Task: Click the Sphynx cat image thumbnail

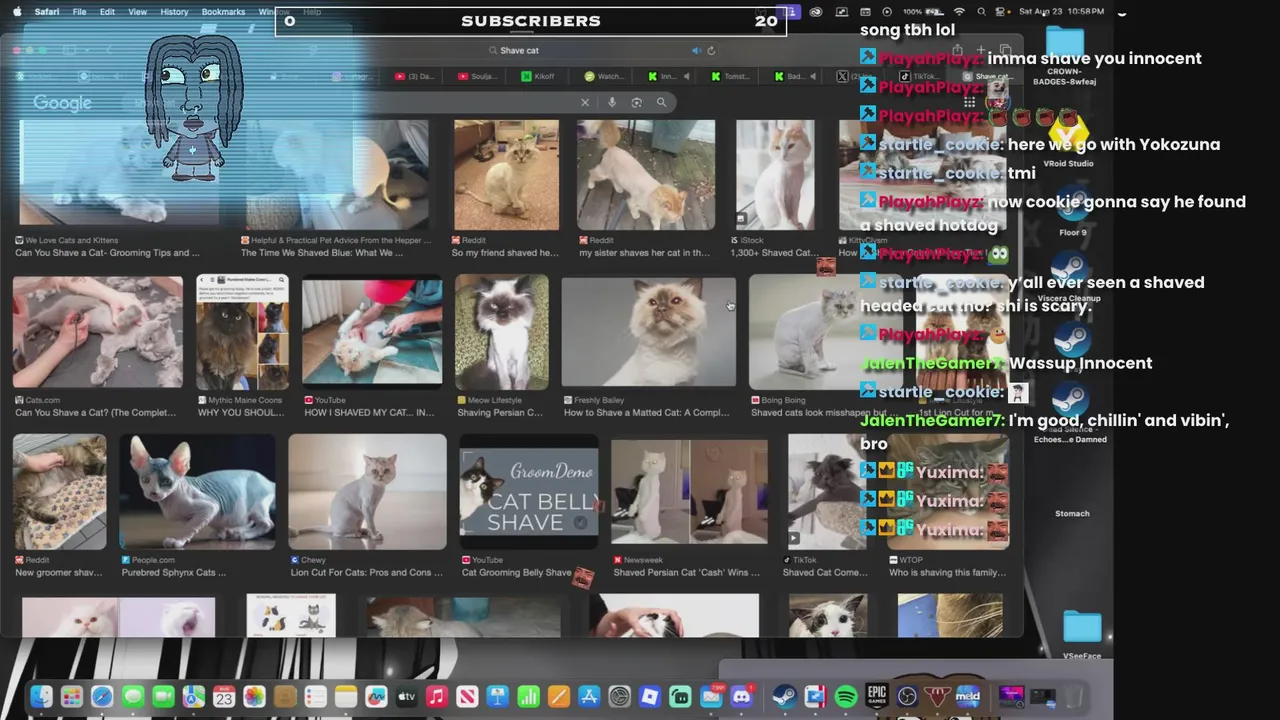Action: (x=197, y=492)
